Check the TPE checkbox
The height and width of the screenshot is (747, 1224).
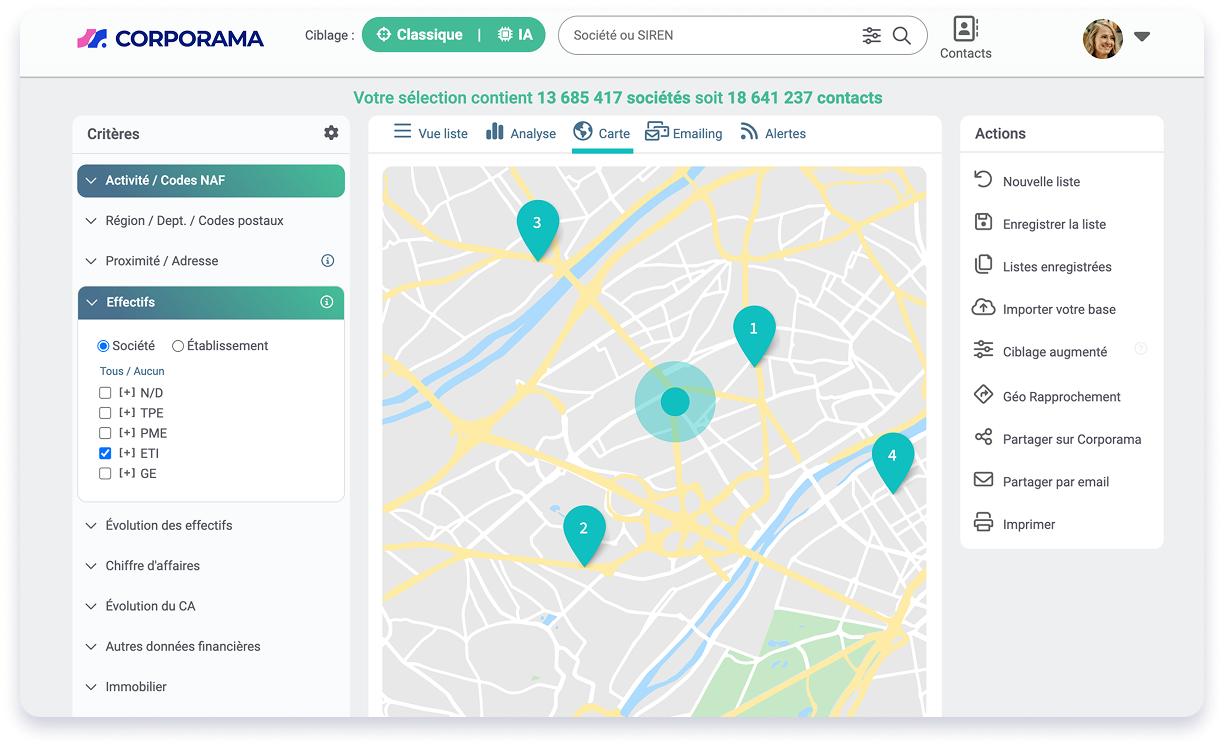point(105,412)
